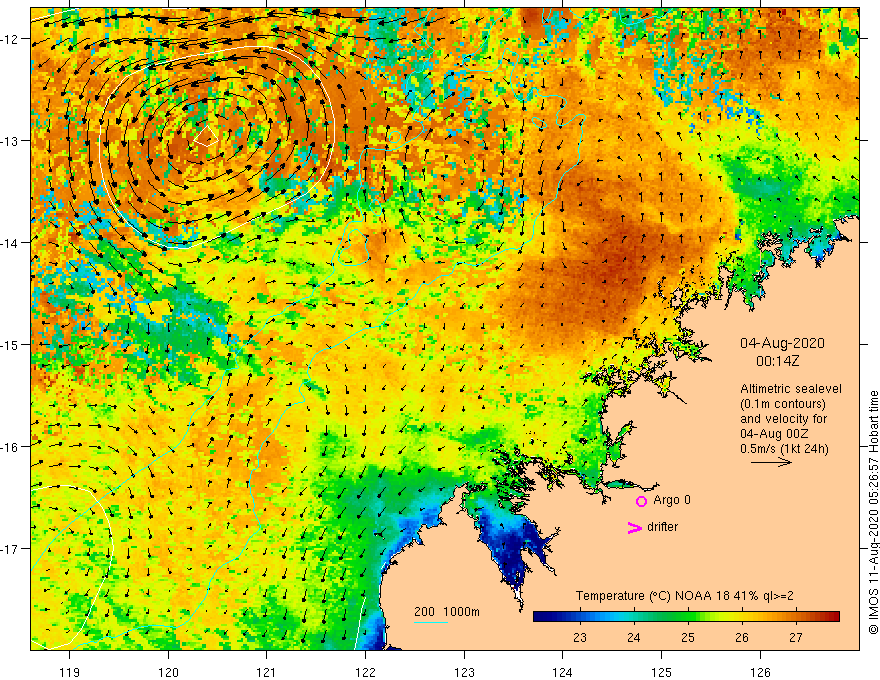The height and width of the screenshot is (680, 880).
Task: Click the 'Argo 0' legend label
Action: click(672, 500)
